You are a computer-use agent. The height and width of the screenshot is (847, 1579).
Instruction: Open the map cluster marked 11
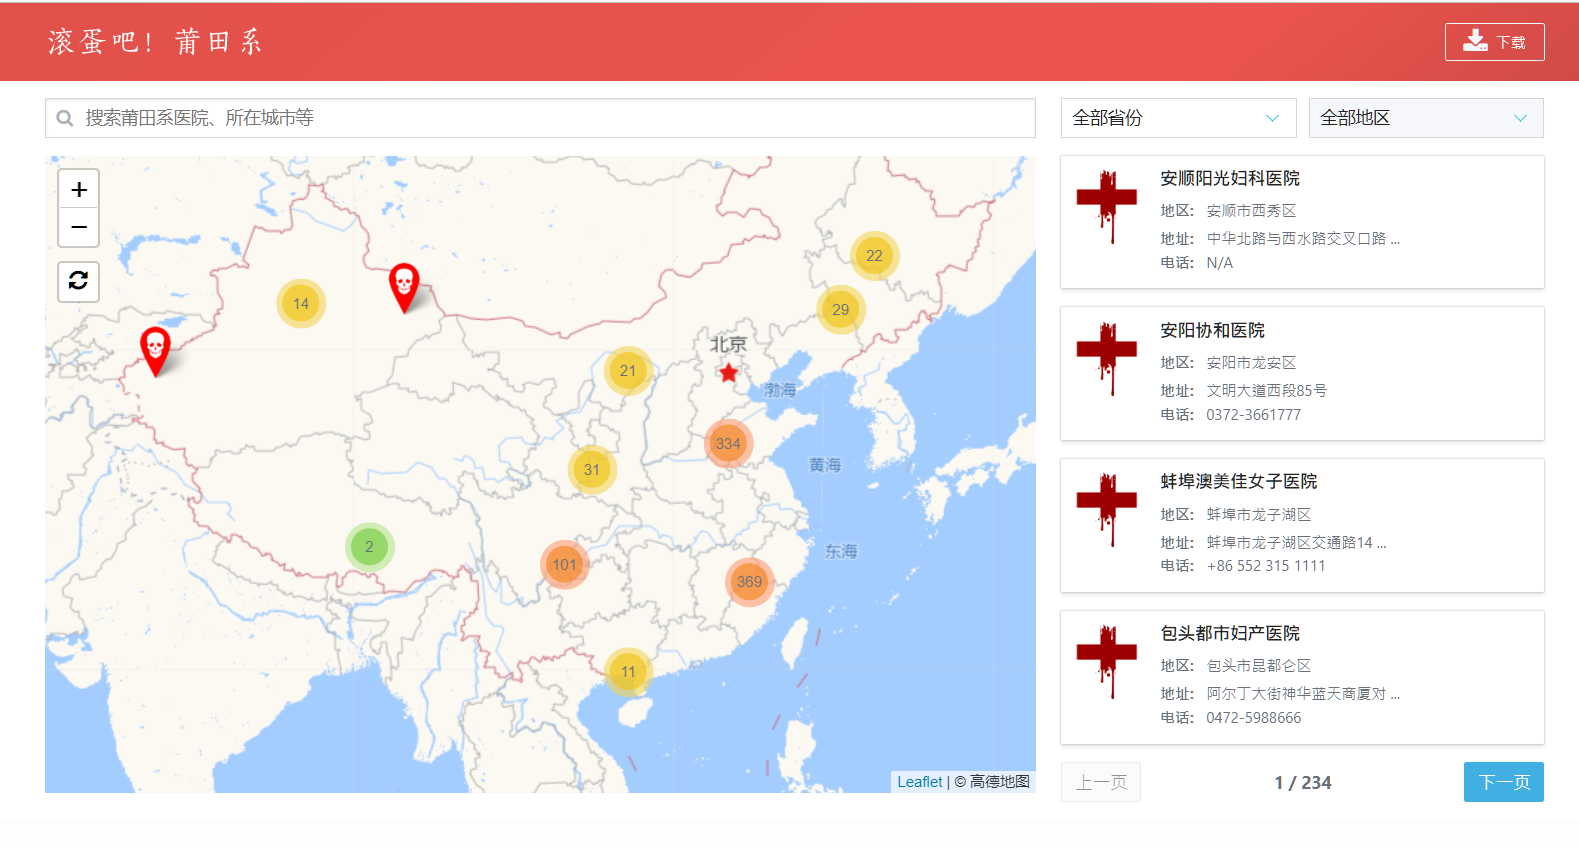click(x=628, y=672)
